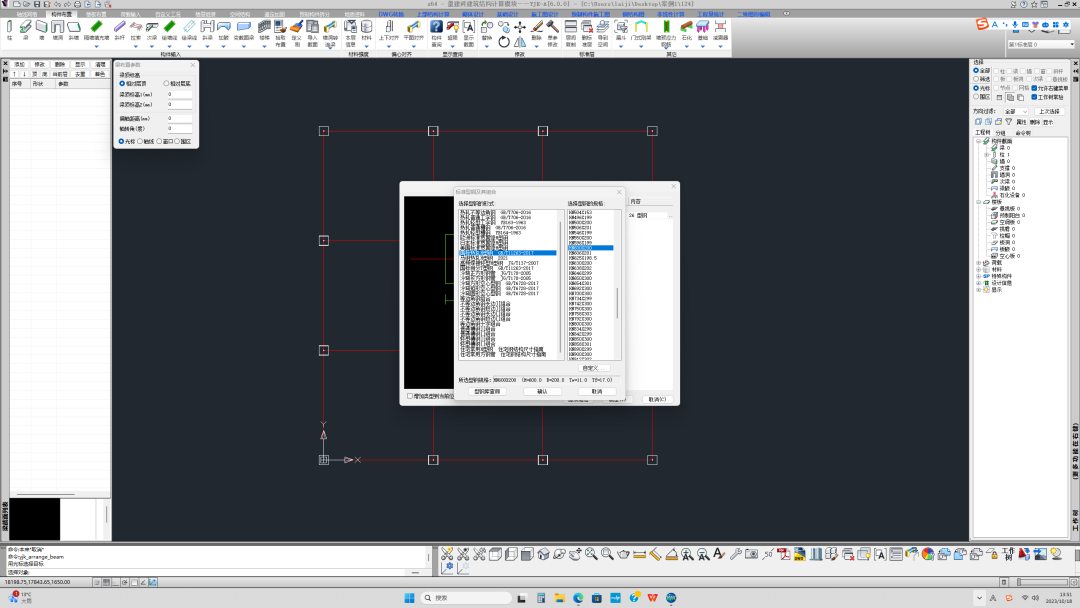Viewport: 1080px width, 608px height.
Task: Open 本层信息 floor info icon
Action: tap(351, 26)
